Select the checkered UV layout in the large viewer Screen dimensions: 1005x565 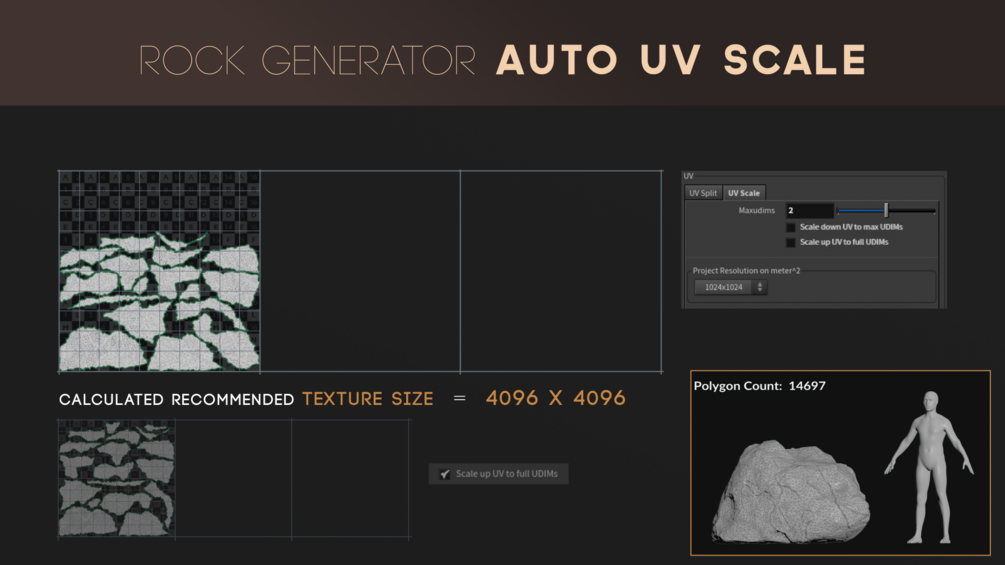click(x=159, y=271)
